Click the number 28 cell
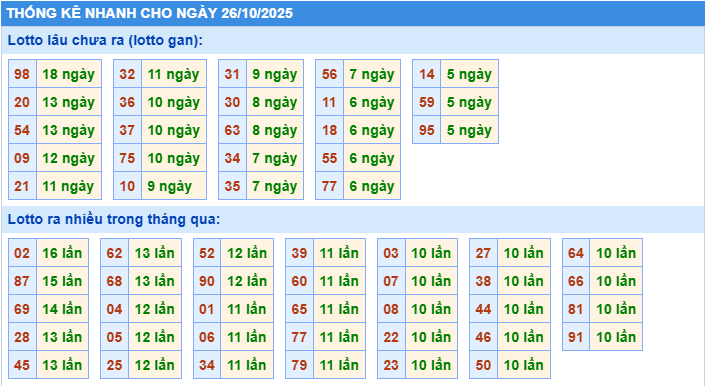Image resolution: width=707 pixels, height=386 pixels. 22,337
